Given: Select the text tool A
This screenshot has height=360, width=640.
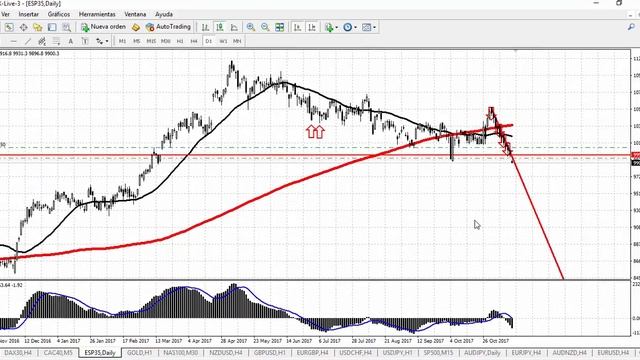Looking at the screenshot, I should pyautogui.click(x=71, y=41).
